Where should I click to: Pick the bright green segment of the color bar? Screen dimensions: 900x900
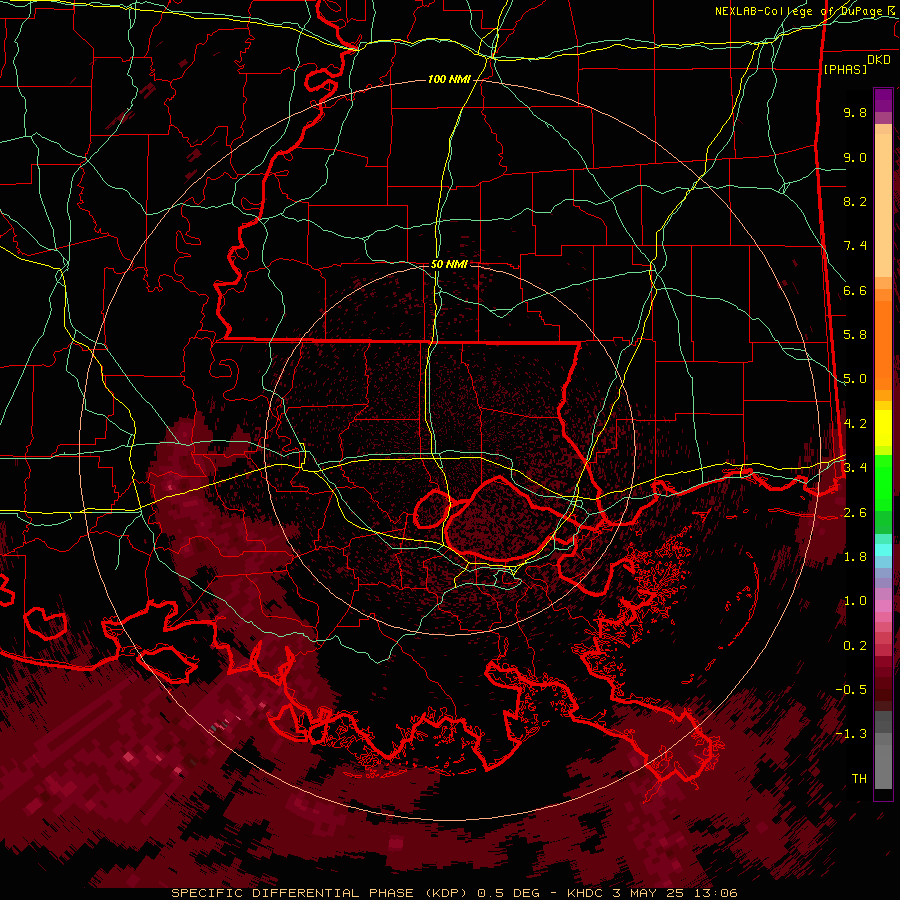(x=883, y=482)
